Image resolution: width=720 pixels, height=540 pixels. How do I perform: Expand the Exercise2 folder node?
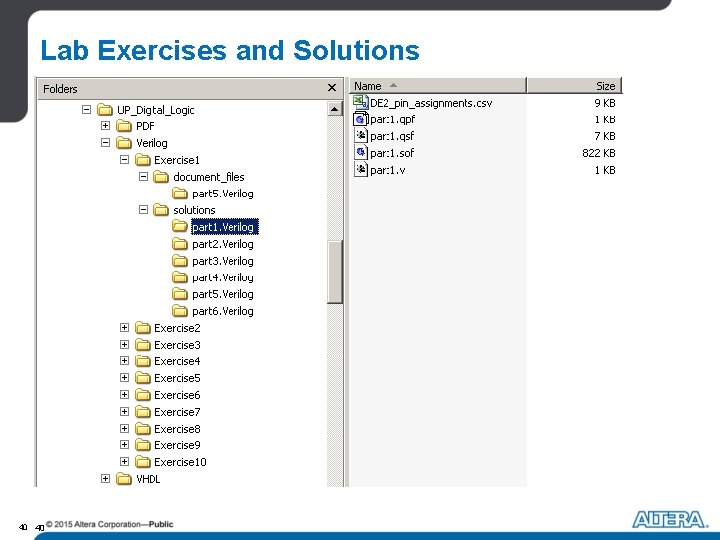tap(124, 327)
